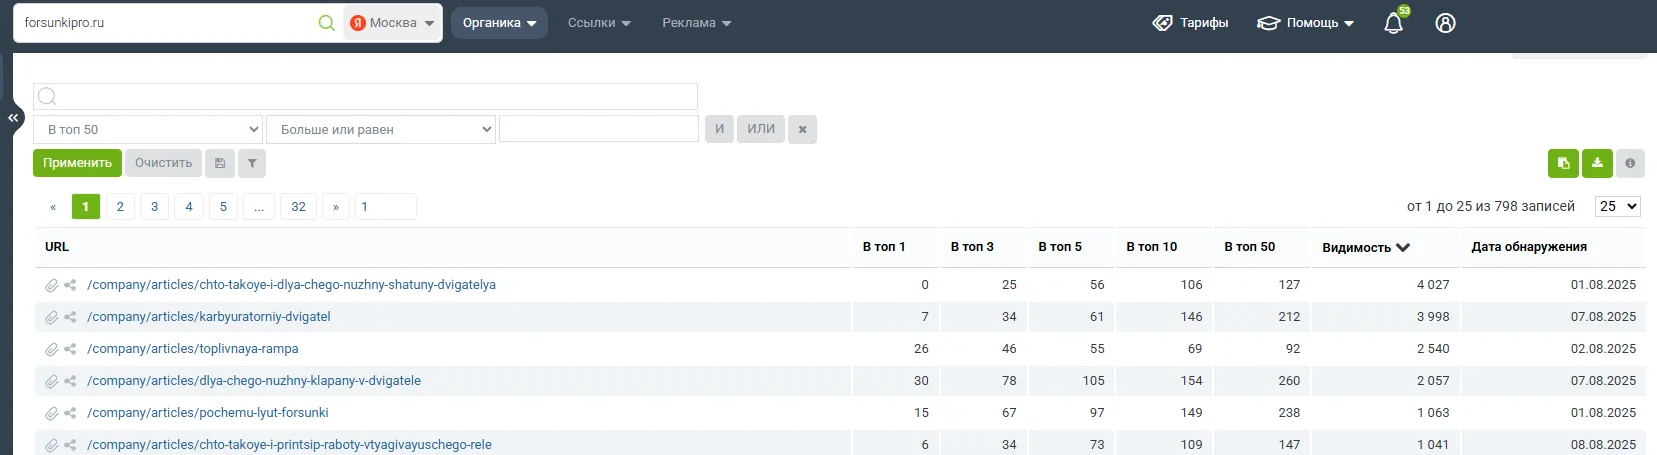Click the go-to-page number input field
This screenshot has width=1657, height=455.
tap(385, 206)
